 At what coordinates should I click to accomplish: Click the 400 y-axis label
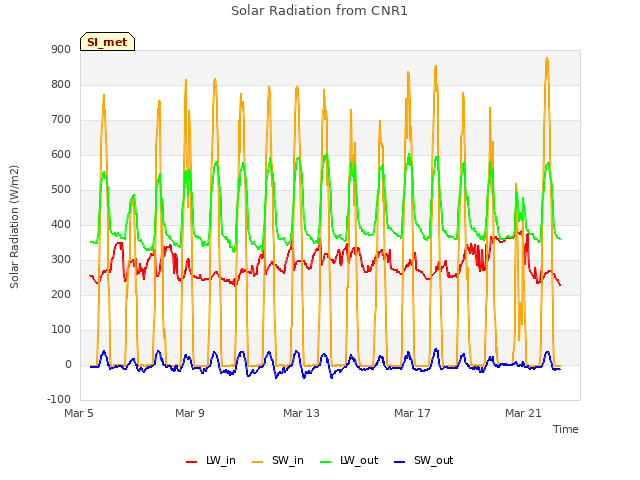tap(61, 224)
